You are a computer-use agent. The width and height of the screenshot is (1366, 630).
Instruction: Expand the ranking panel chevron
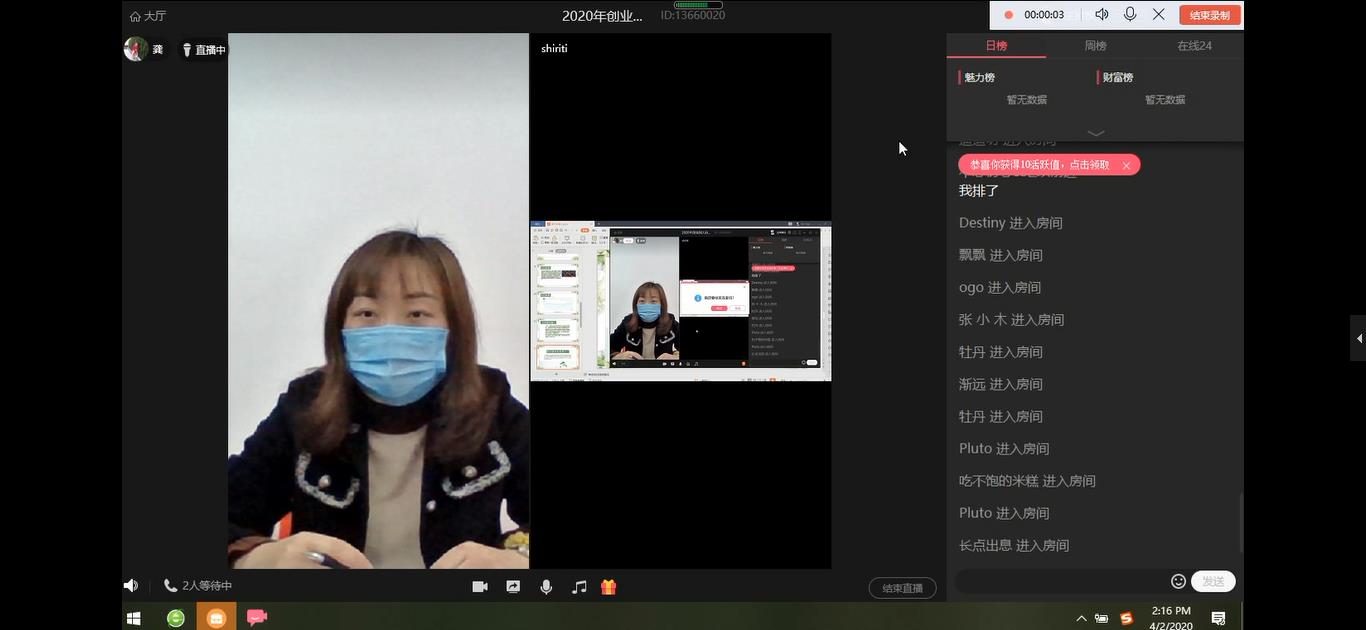(x=1095, y=132)
